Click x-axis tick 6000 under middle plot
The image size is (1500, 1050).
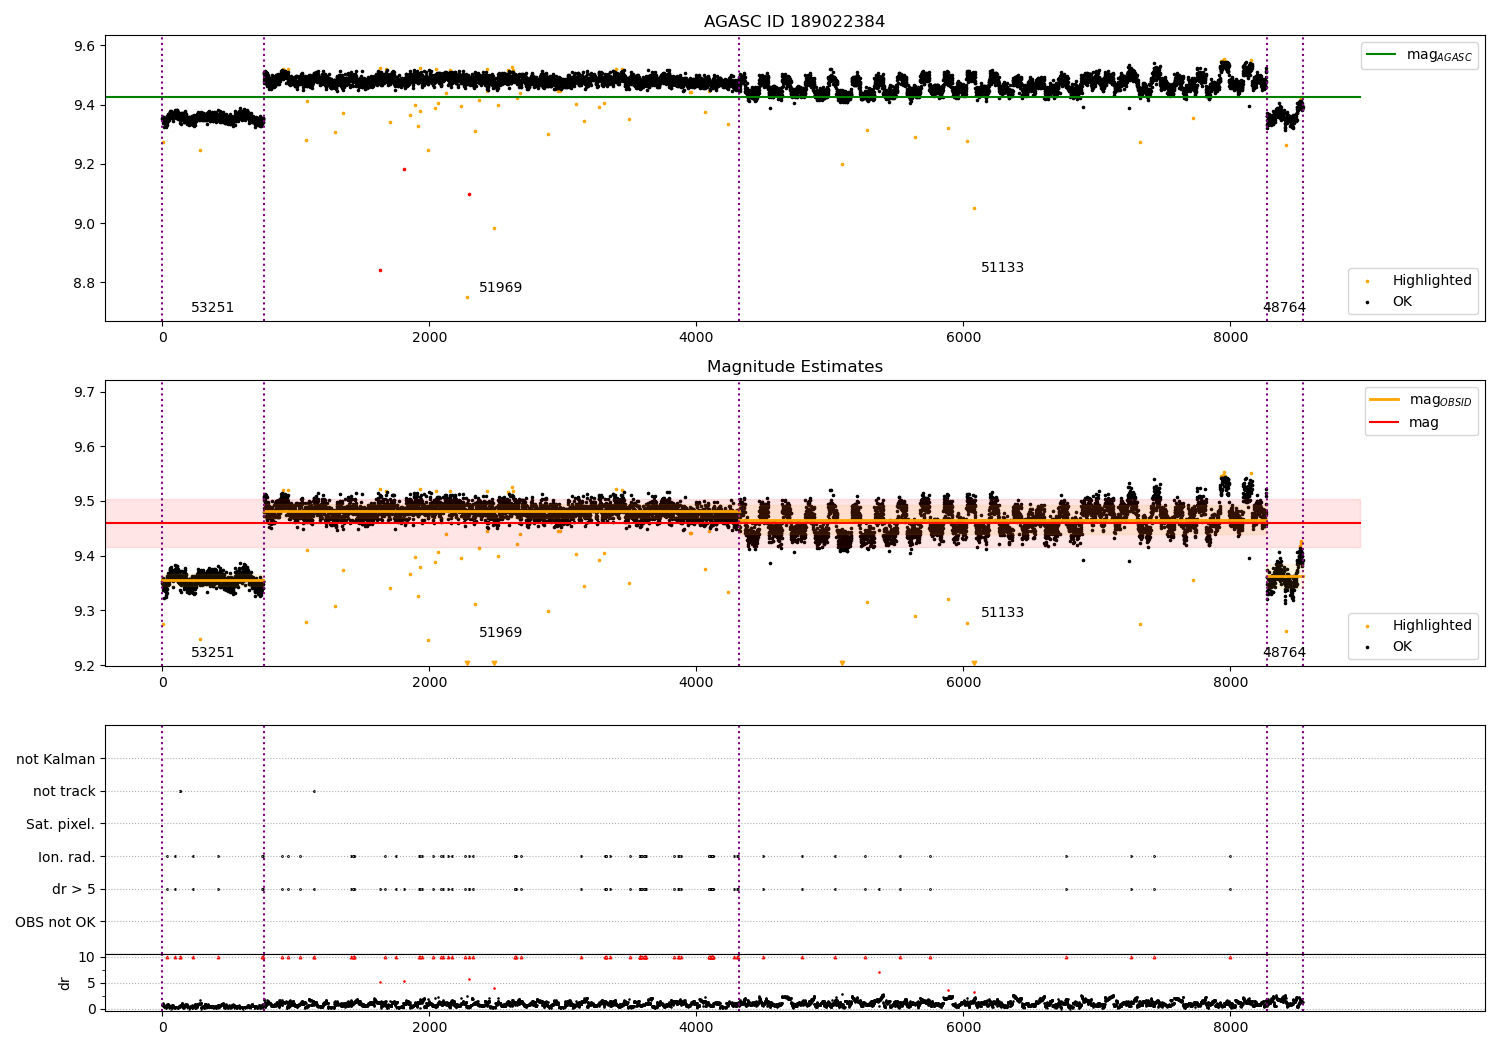click(963, 682)
